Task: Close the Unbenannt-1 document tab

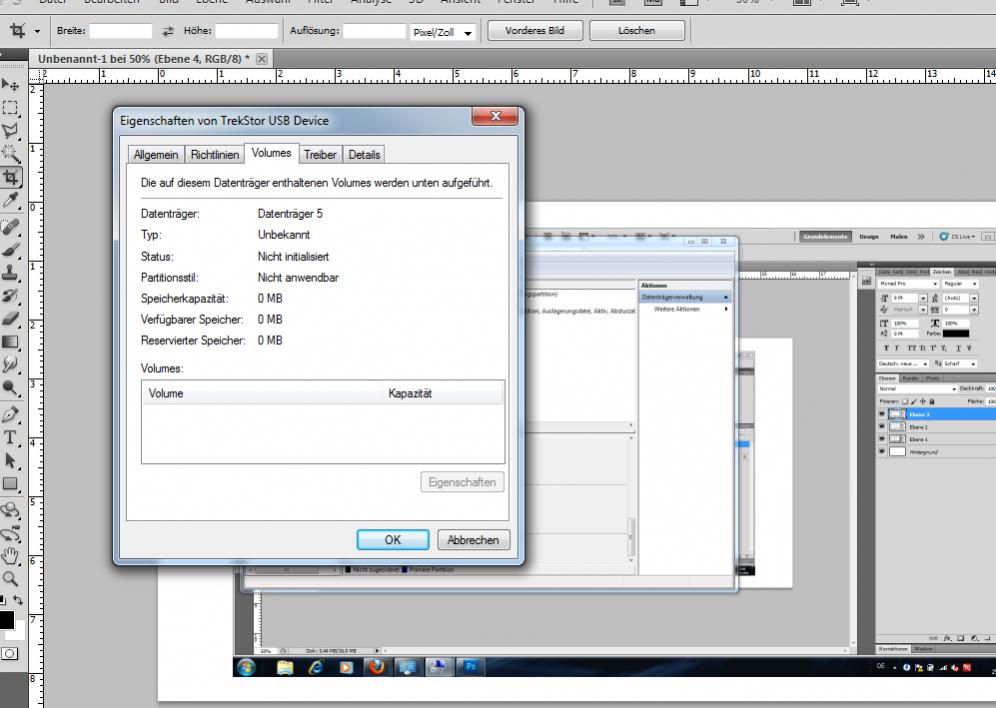Action: pyautogui.click(x=262, y=59)
